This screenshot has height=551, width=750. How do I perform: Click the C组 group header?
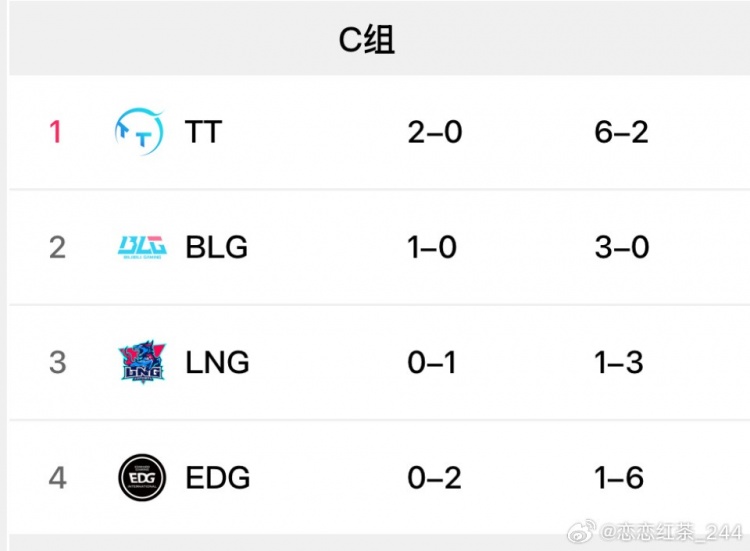(x=367, y=40)
